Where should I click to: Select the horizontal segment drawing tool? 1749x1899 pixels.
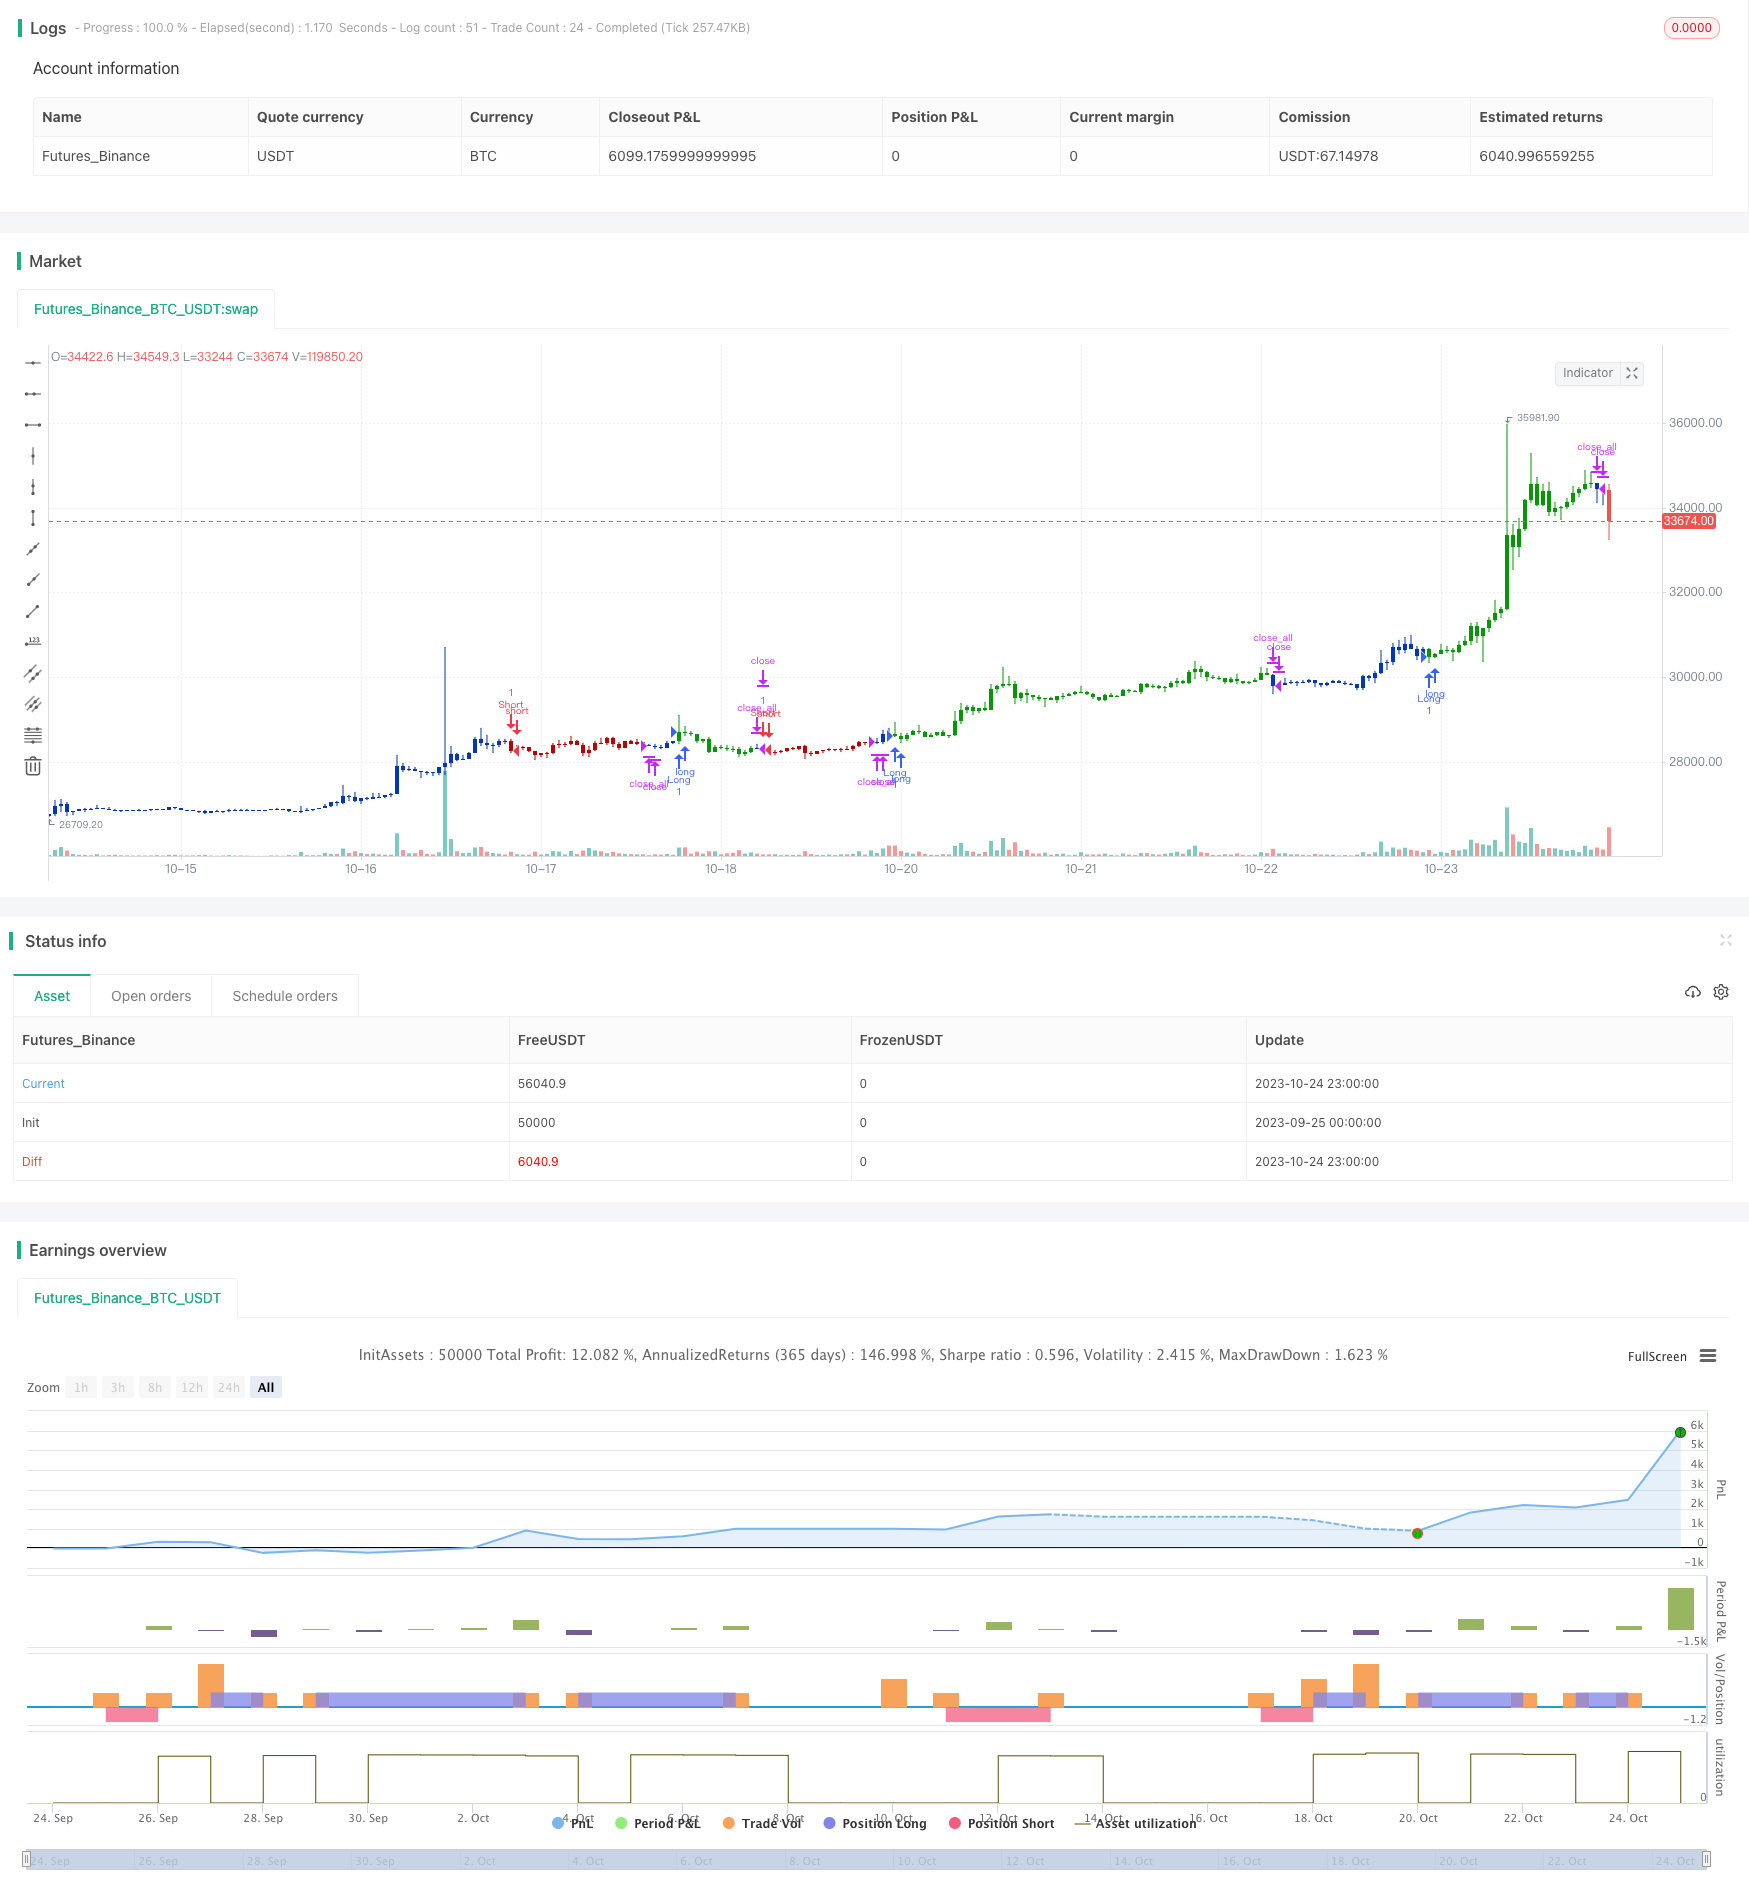pyautogui.click(x=33, y=425)
